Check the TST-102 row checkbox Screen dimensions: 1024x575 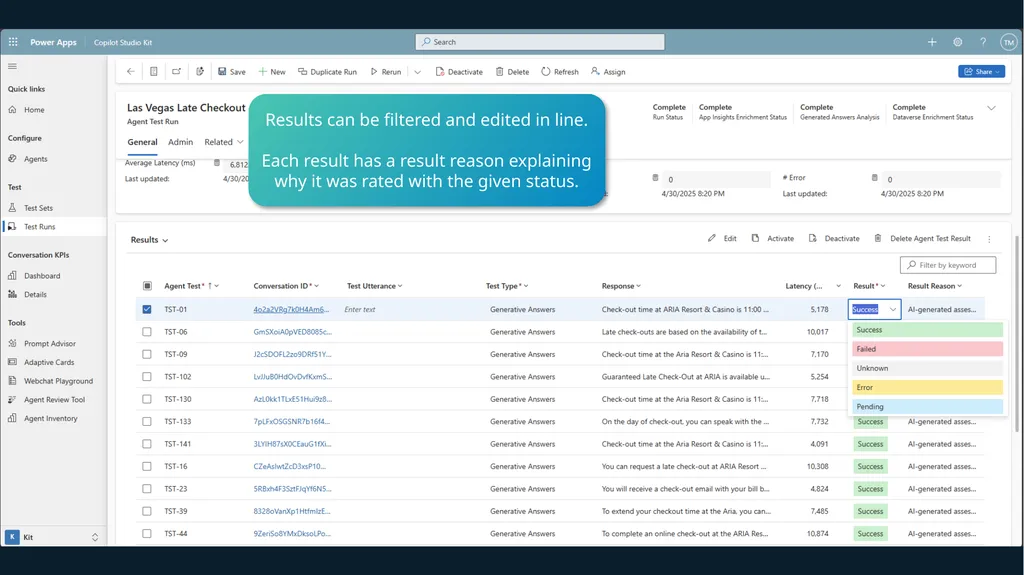(x=147, y=377)
